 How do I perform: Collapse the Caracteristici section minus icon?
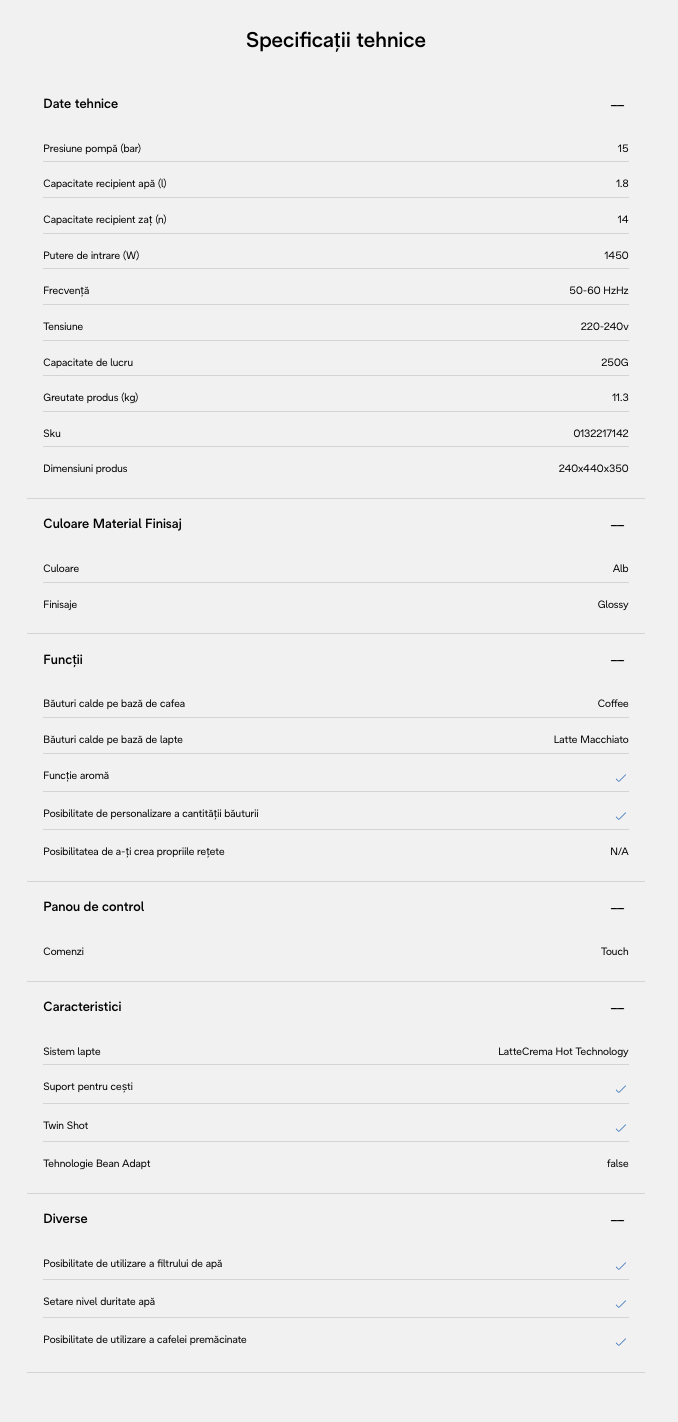coord(617,1008)
